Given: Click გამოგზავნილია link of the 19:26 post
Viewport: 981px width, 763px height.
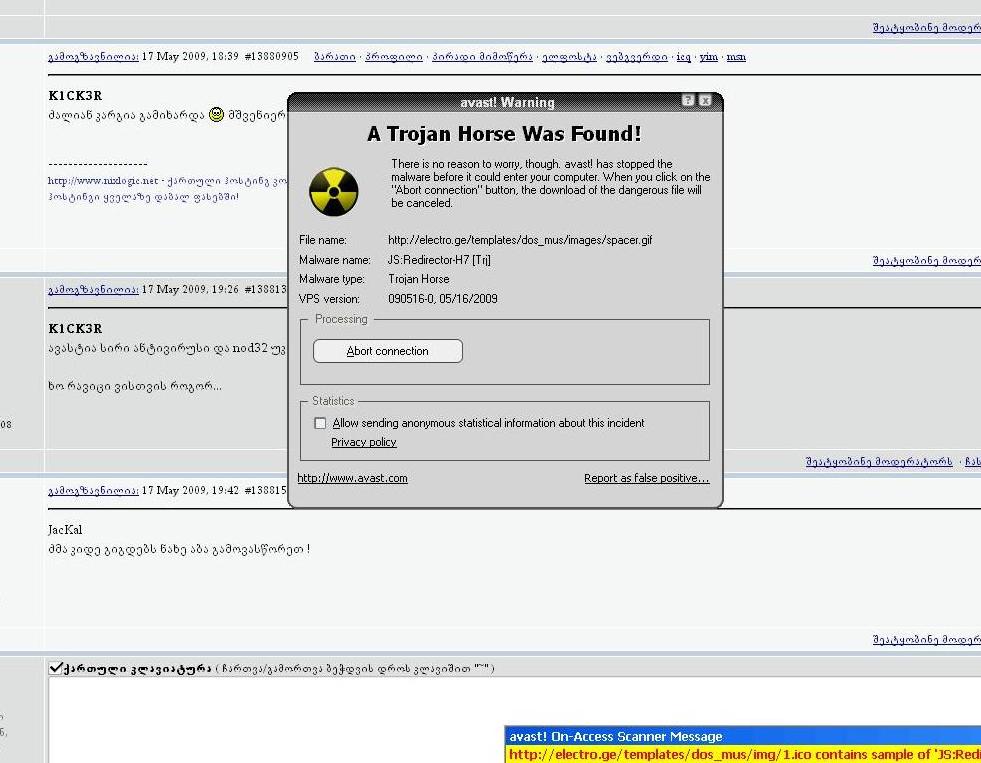Looking at the screenshot, I should 93,289.
